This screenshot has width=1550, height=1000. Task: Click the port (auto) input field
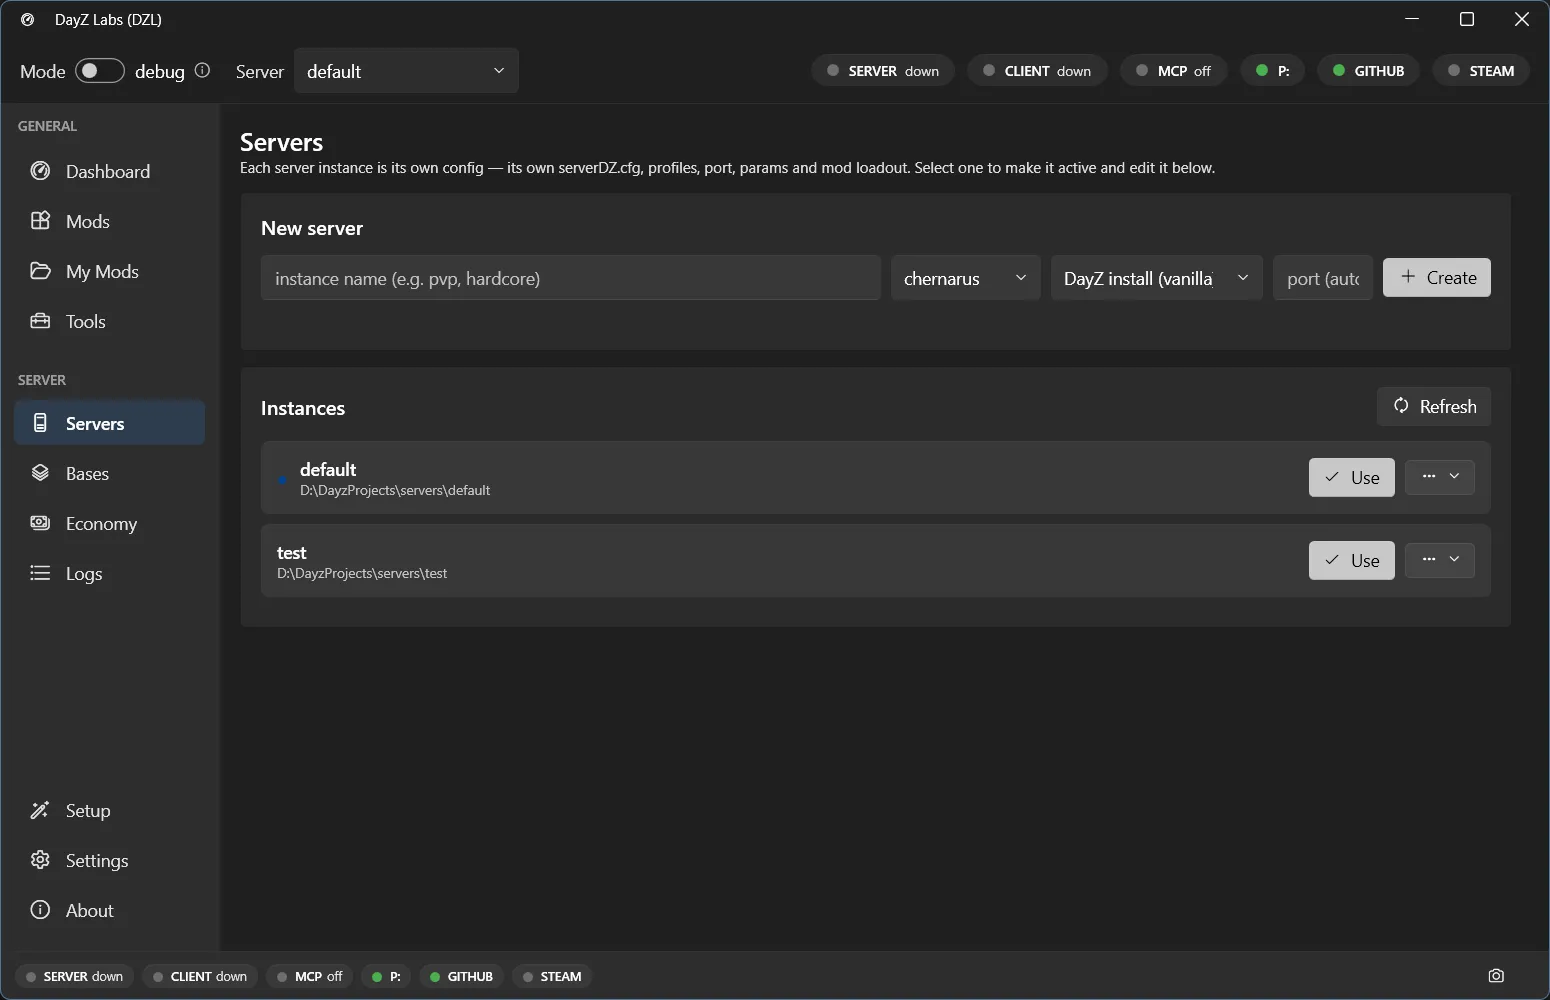(1323, 278)
